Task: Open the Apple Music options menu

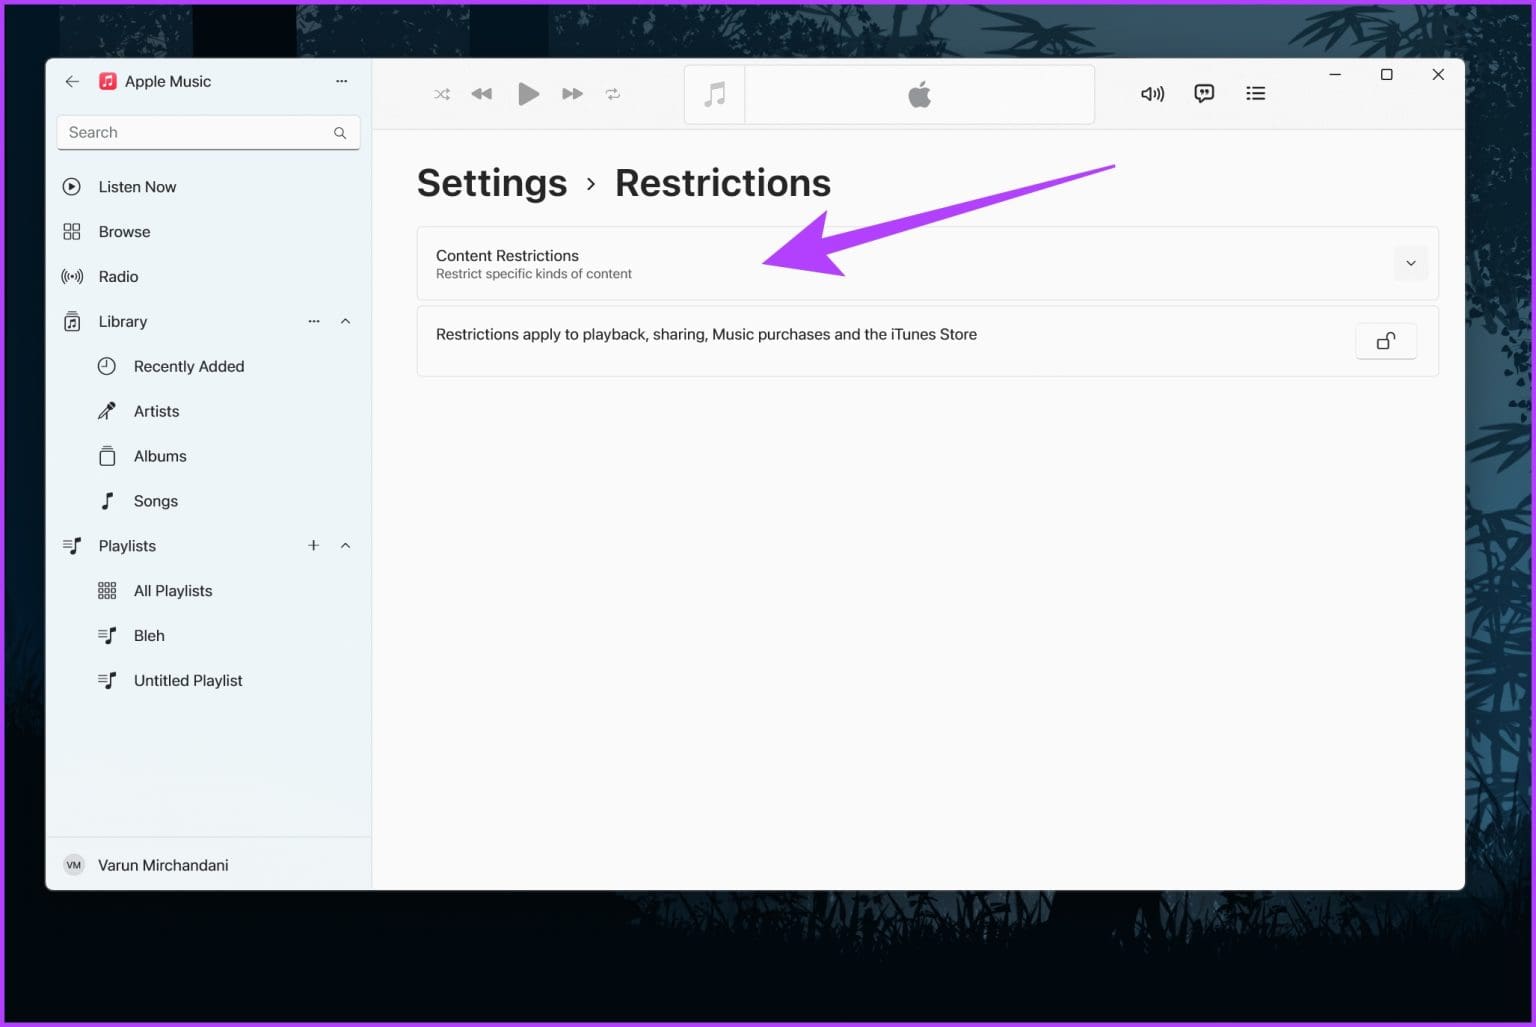Action: coord(341,81)
